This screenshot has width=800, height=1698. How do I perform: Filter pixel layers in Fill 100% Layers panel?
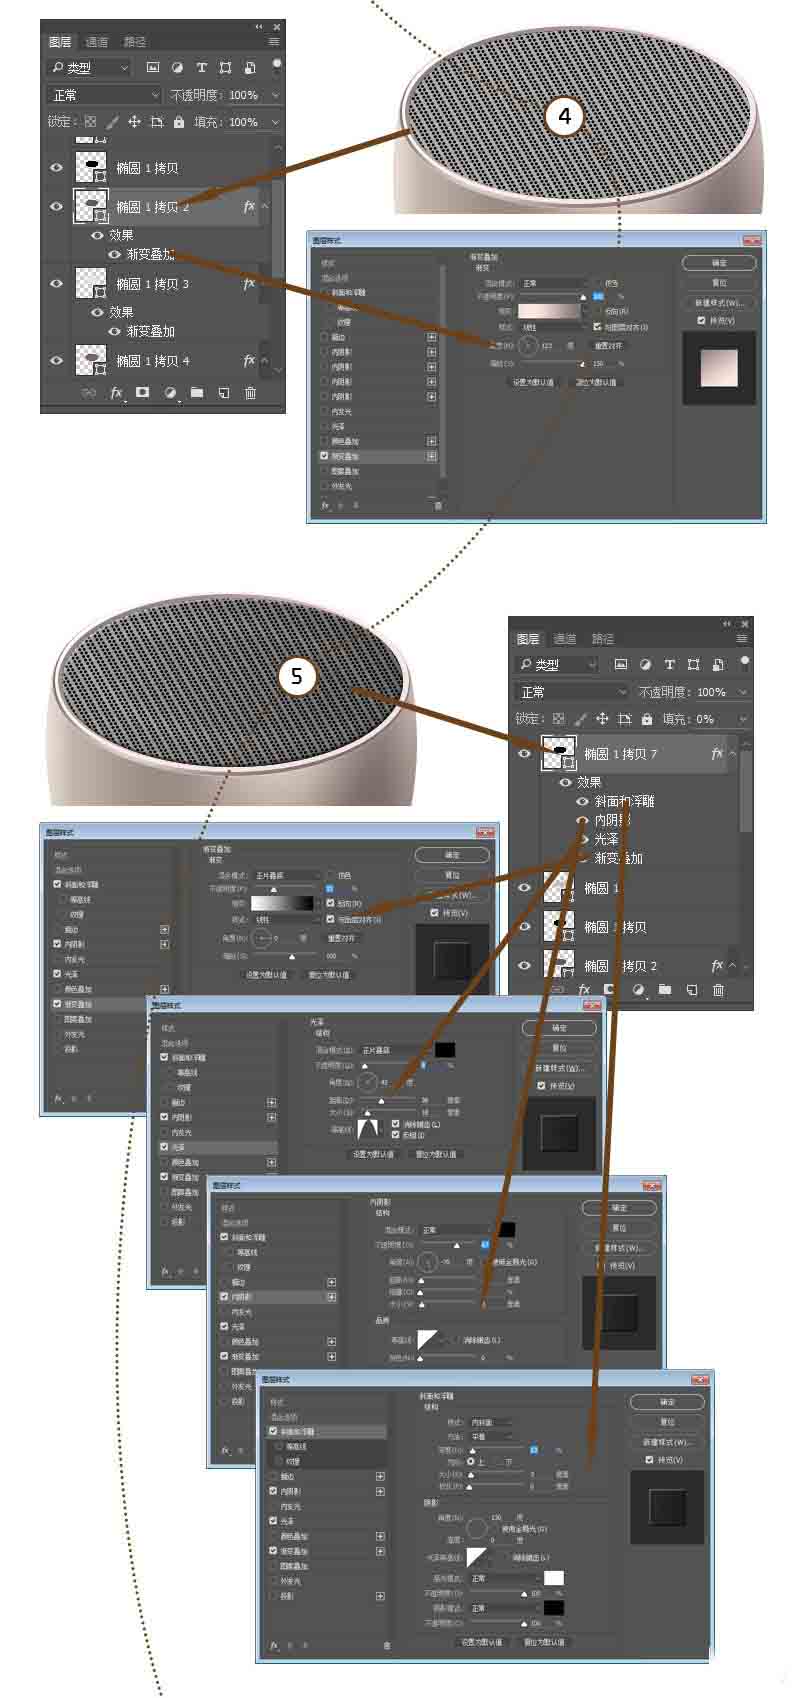(x=153, y=67)
